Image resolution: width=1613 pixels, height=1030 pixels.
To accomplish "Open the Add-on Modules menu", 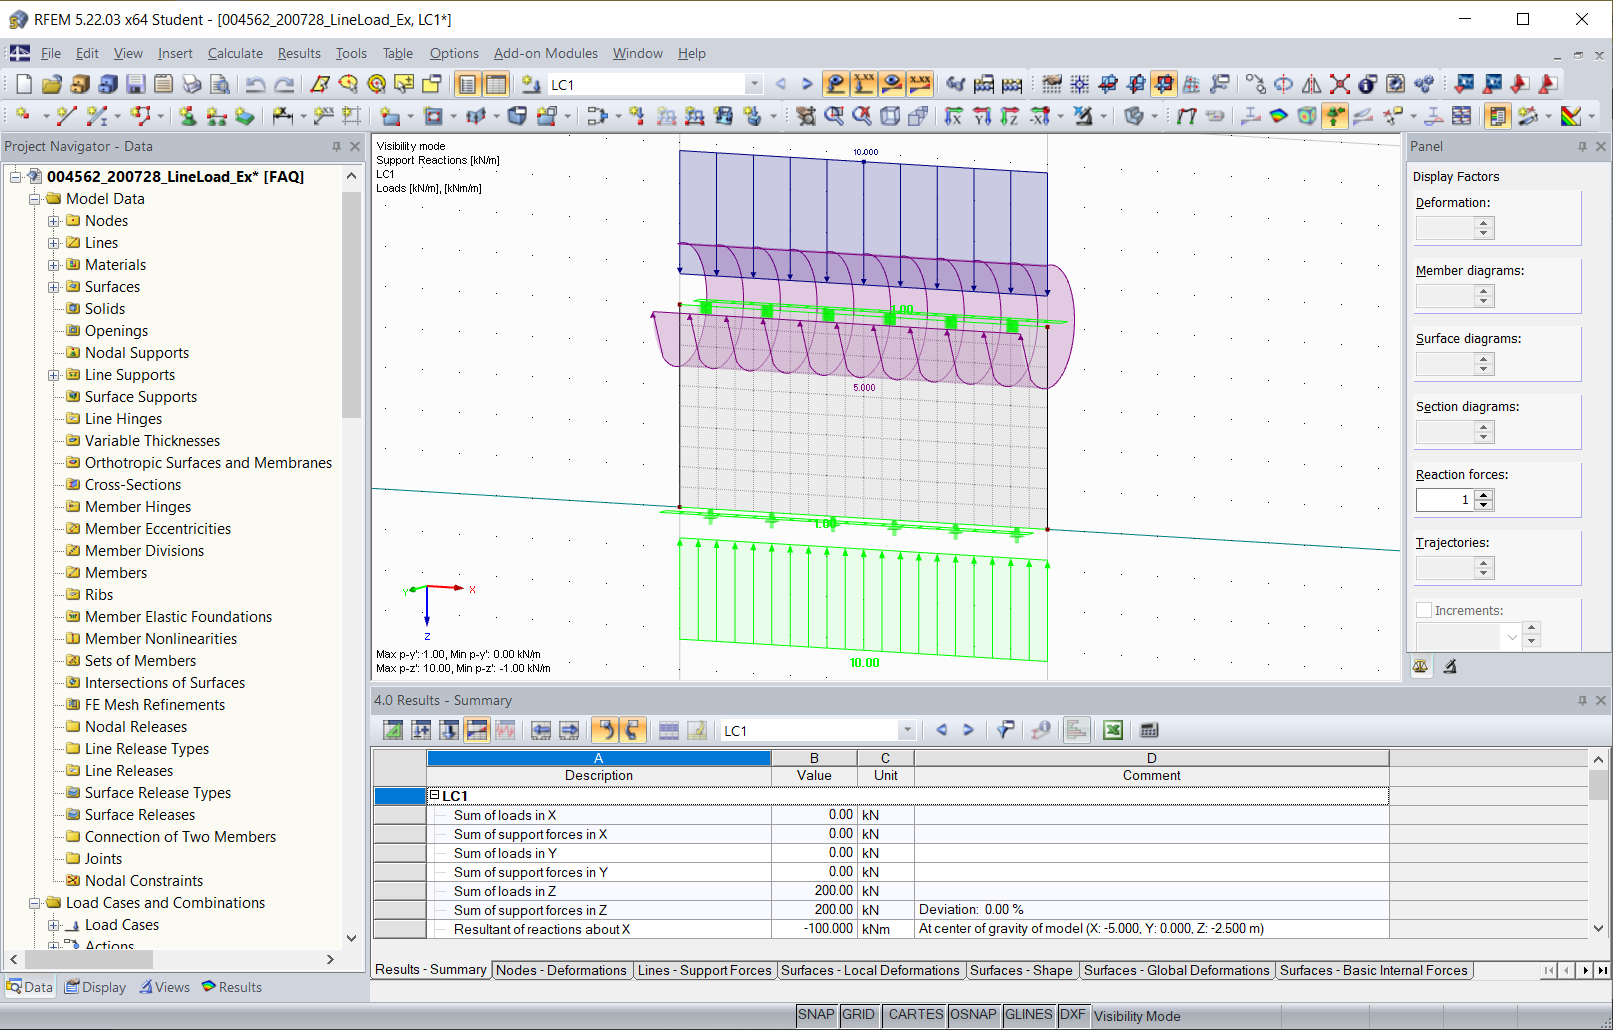I will (x=546, y=53).
